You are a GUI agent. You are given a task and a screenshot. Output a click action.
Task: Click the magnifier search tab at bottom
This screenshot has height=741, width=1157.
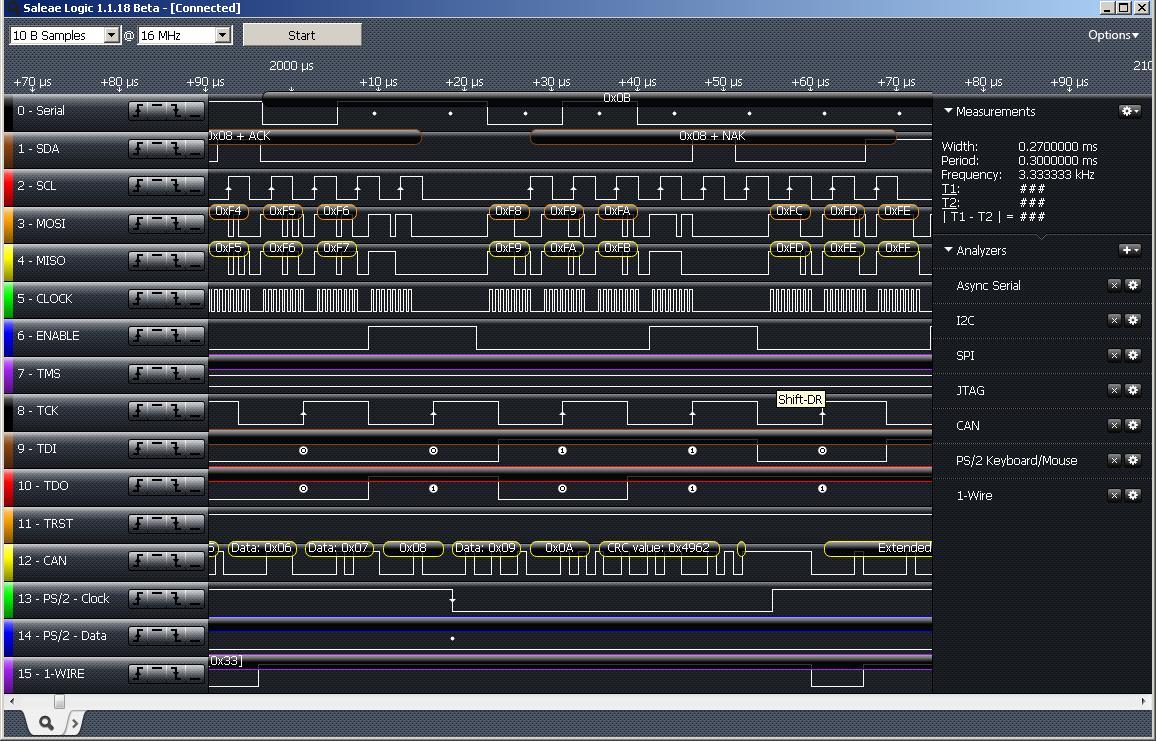tap(46, 723)
